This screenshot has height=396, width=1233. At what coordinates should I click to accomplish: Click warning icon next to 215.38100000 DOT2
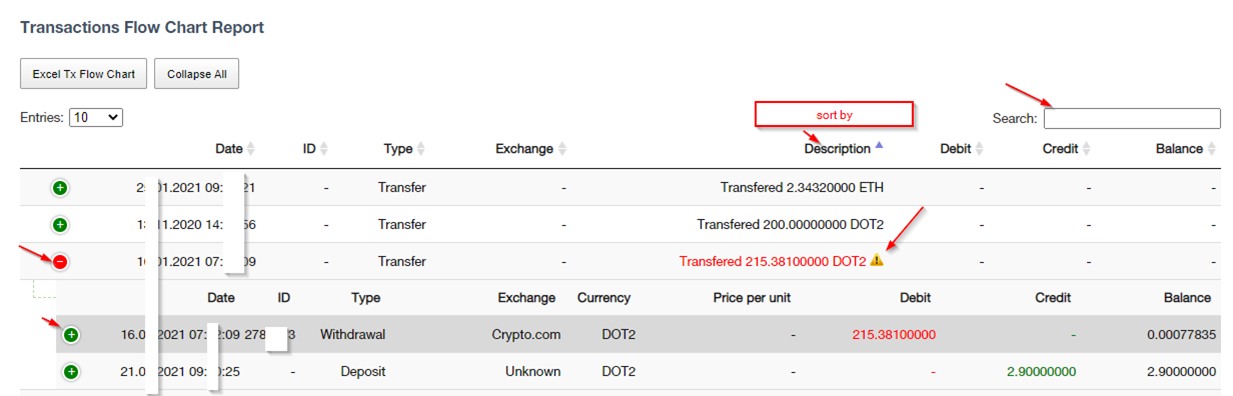point(877,260)
